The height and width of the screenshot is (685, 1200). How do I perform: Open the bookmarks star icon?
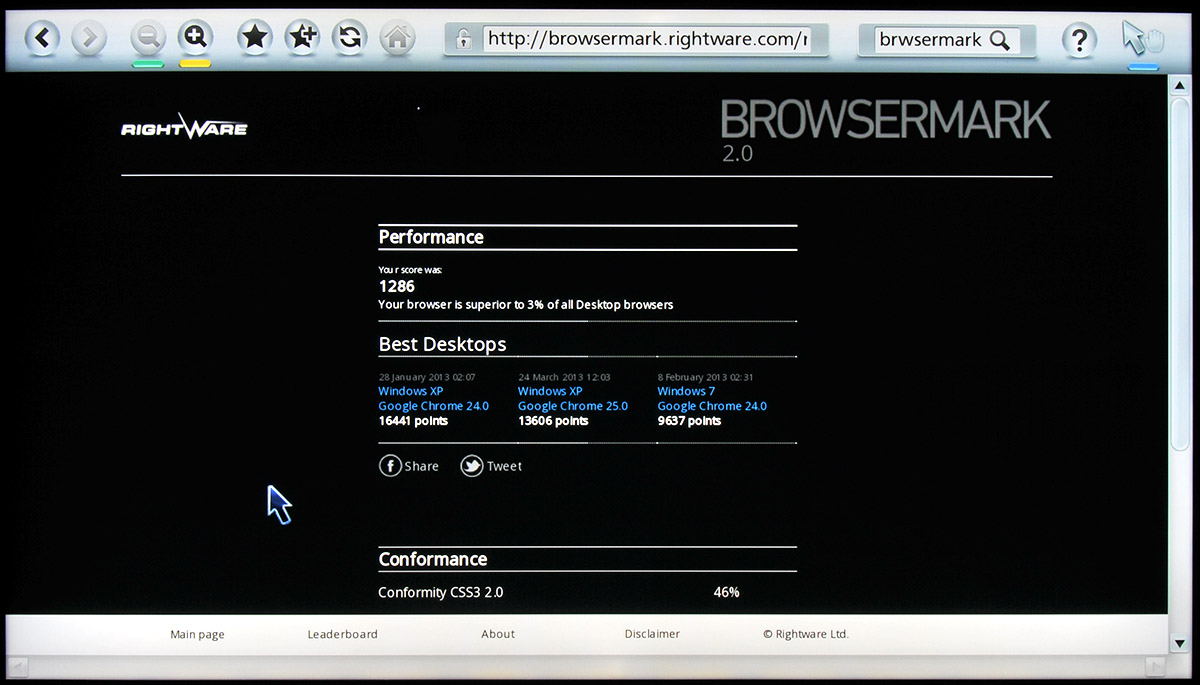(x=255, y=38)
